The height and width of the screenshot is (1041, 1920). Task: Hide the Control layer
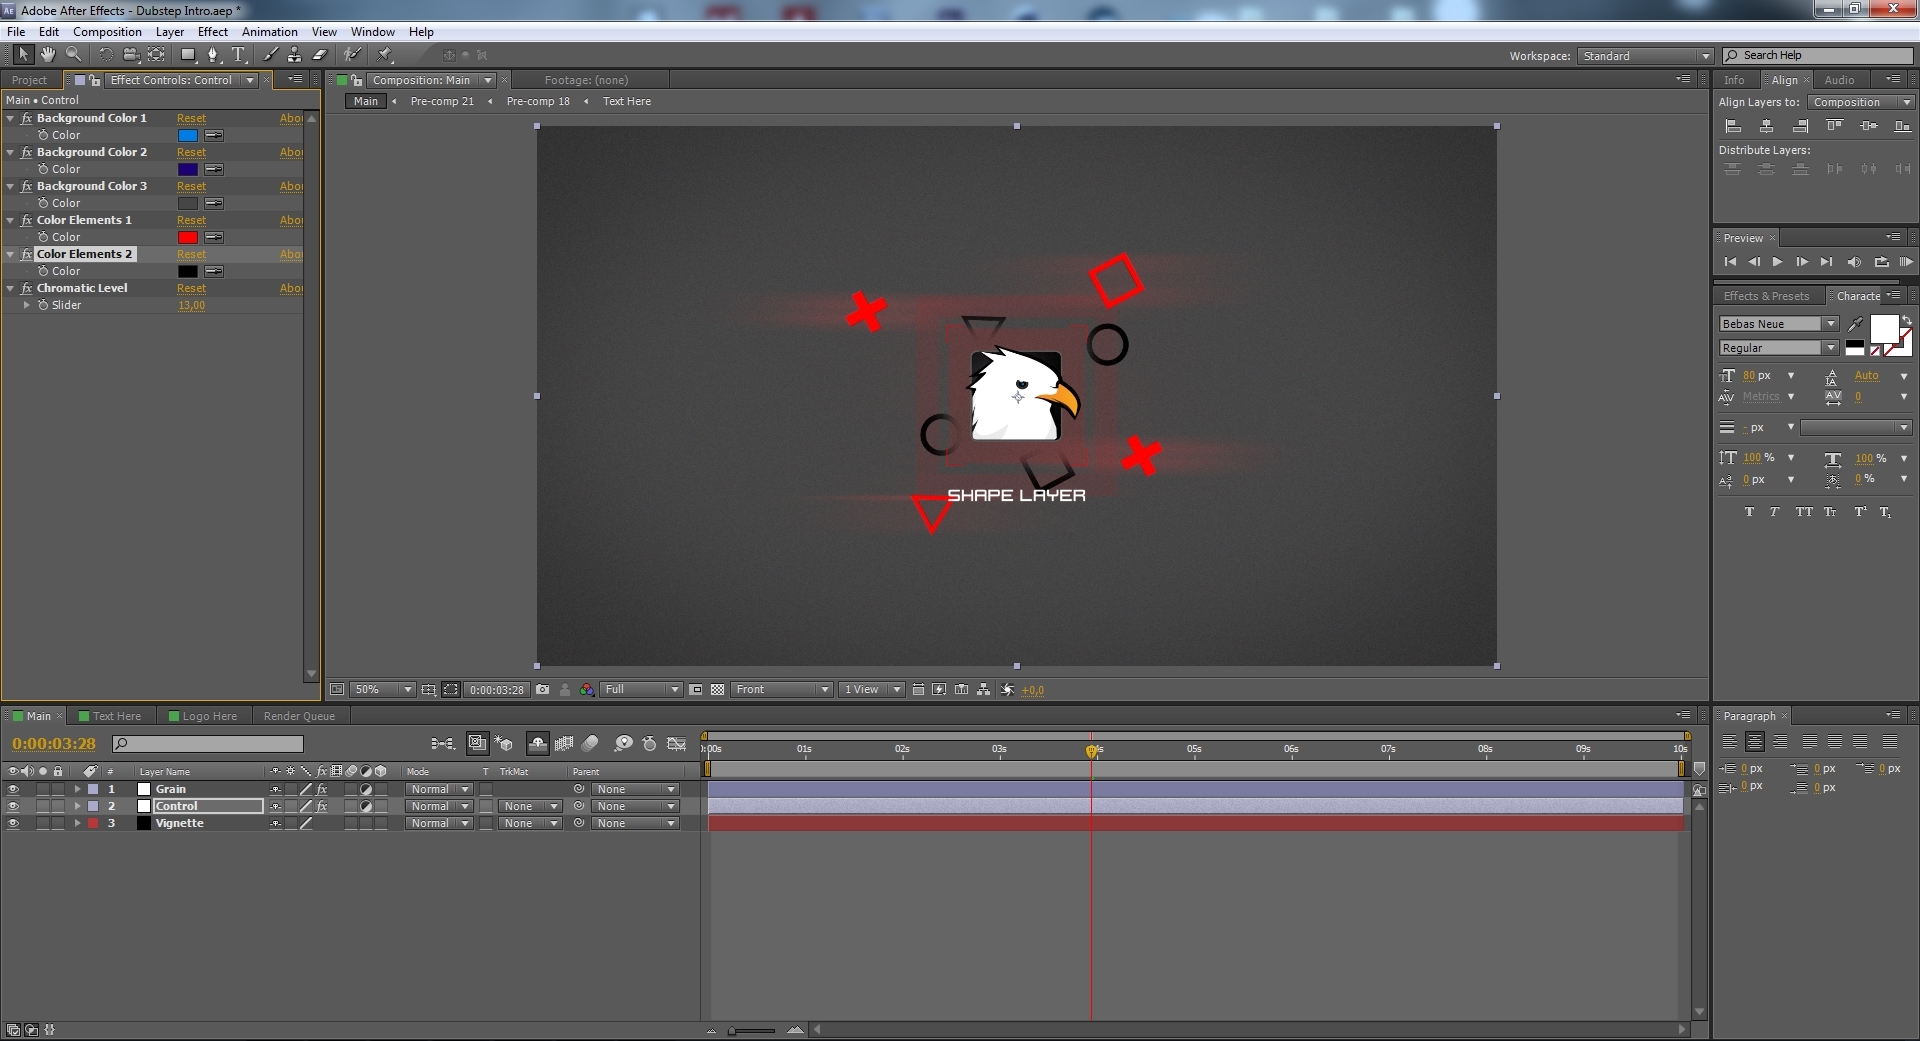[x=13, y=806]
